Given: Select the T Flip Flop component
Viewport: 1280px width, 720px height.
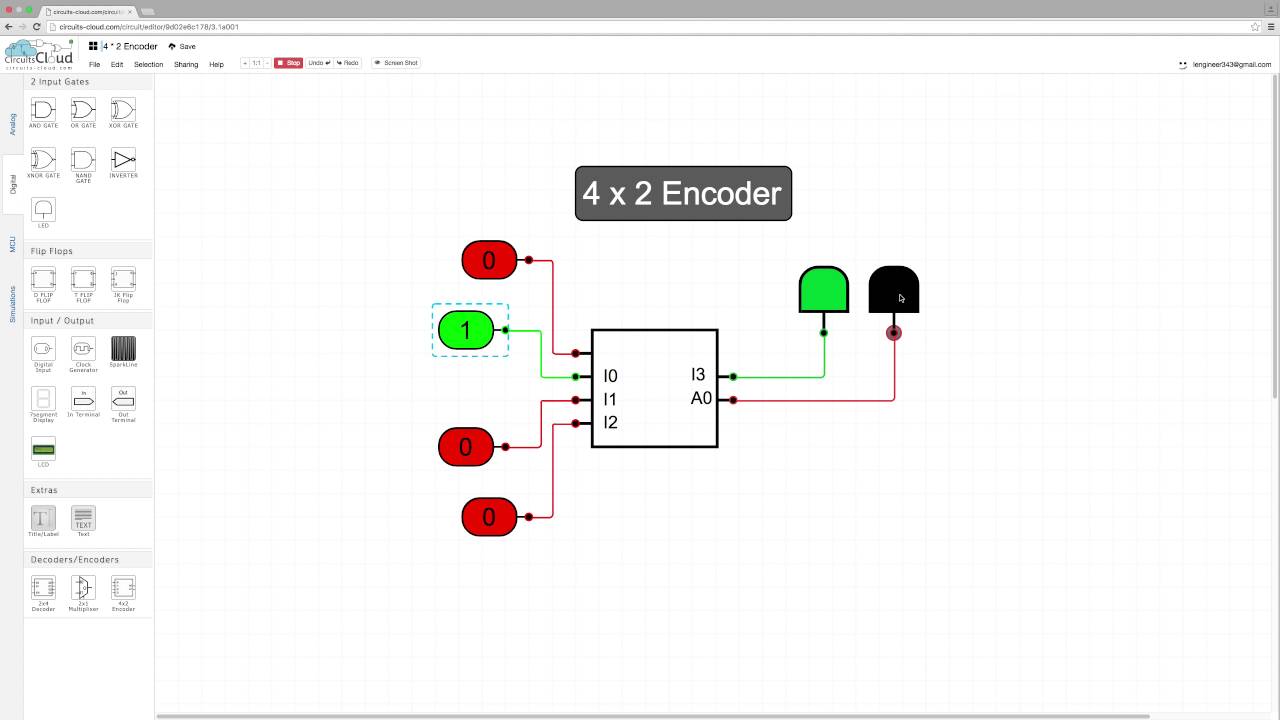Looking at the screenshot, I should coord(83,283).
